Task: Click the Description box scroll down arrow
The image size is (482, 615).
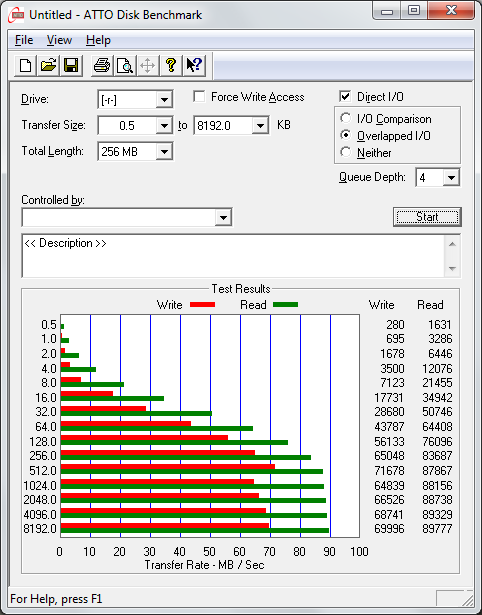Action: coord(452,269)
